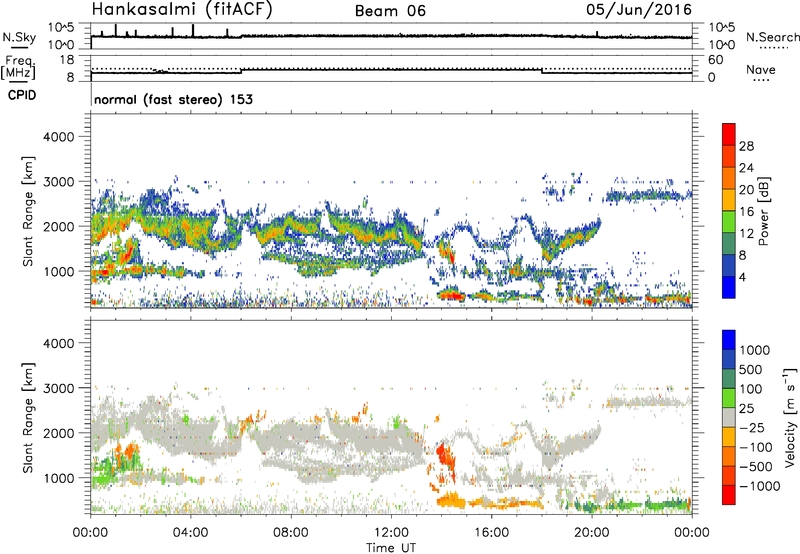Click the -1000 tick on velocity colorbar
Image resolution: width=800 pixels, height=554 pixels.
[760, 486]
